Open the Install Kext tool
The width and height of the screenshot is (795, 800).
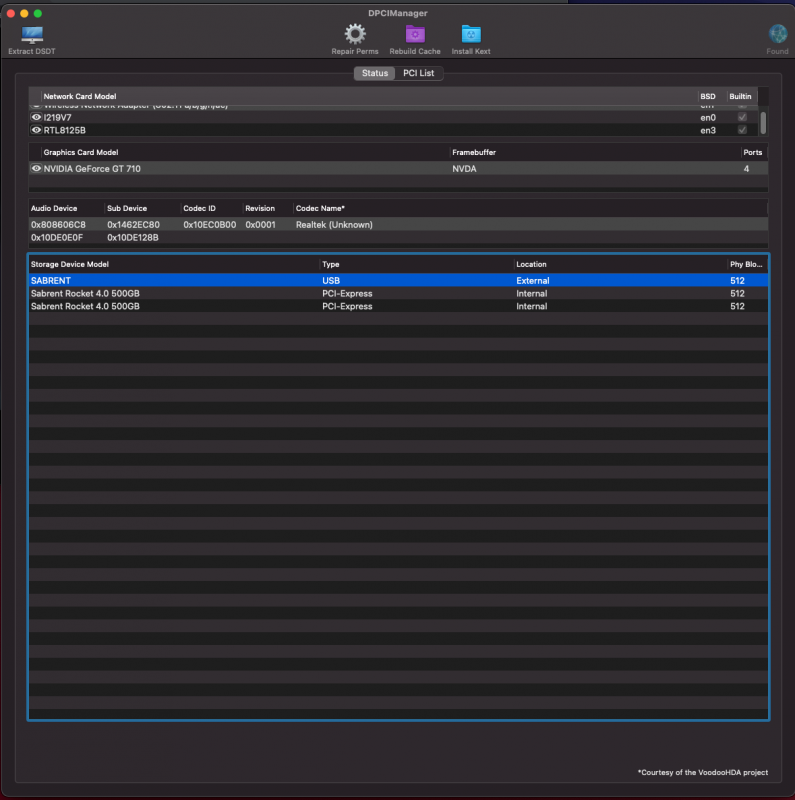pyautogui.click(x=471, y=35)
